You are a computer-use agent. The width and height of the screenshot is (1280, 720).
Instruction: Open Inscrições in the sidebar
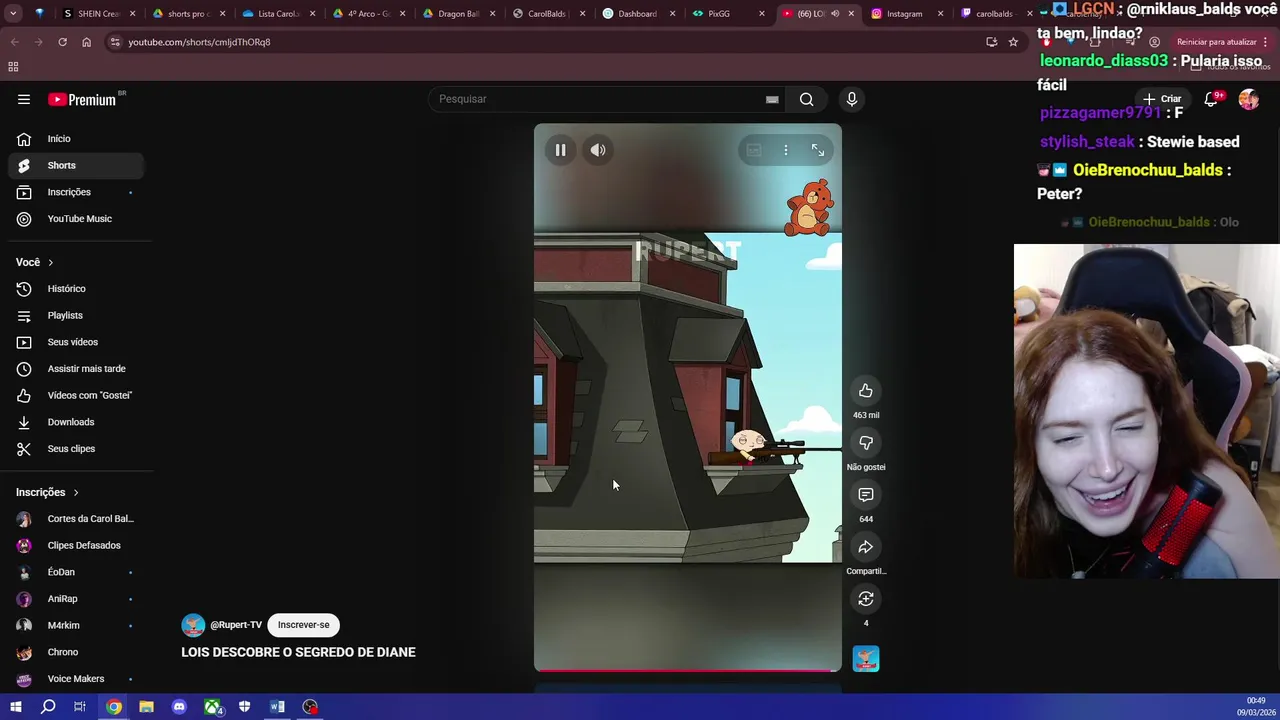(76, 192)
